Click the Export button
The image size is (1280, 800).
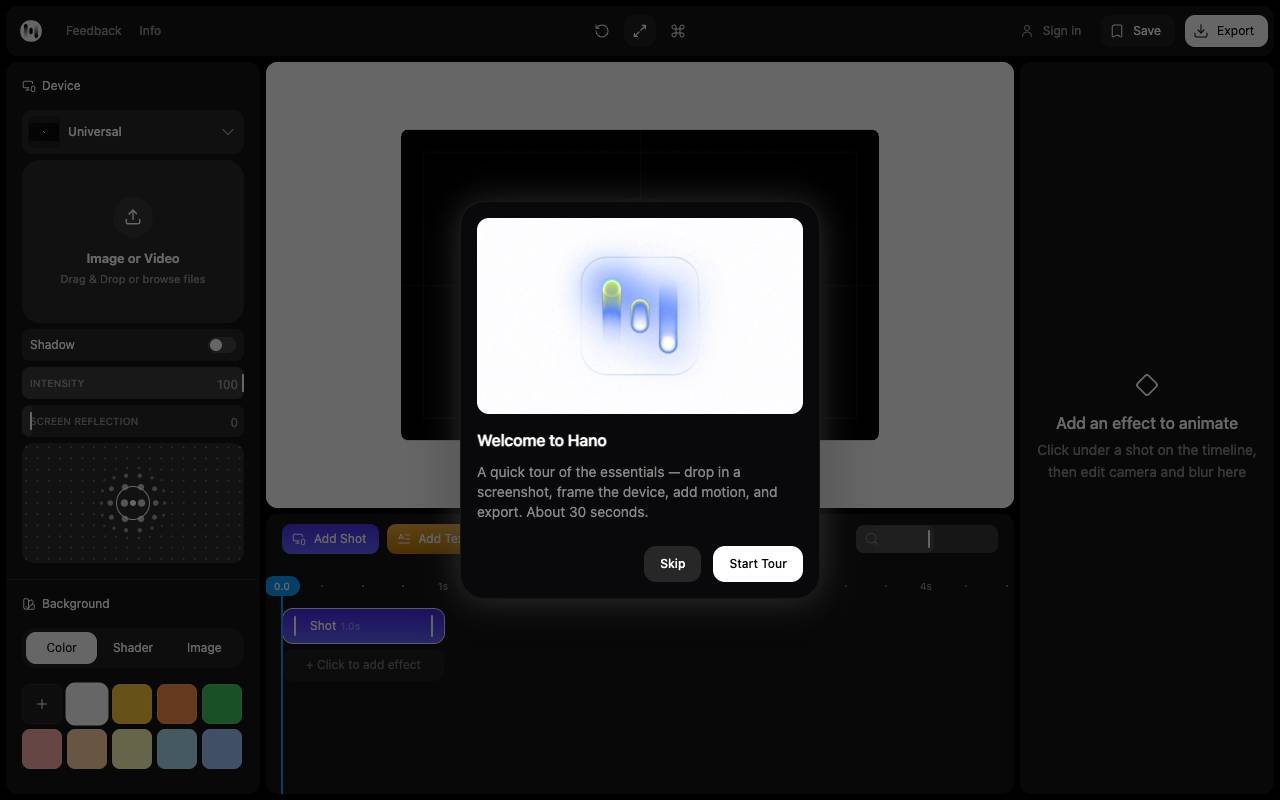[1226, 31]
